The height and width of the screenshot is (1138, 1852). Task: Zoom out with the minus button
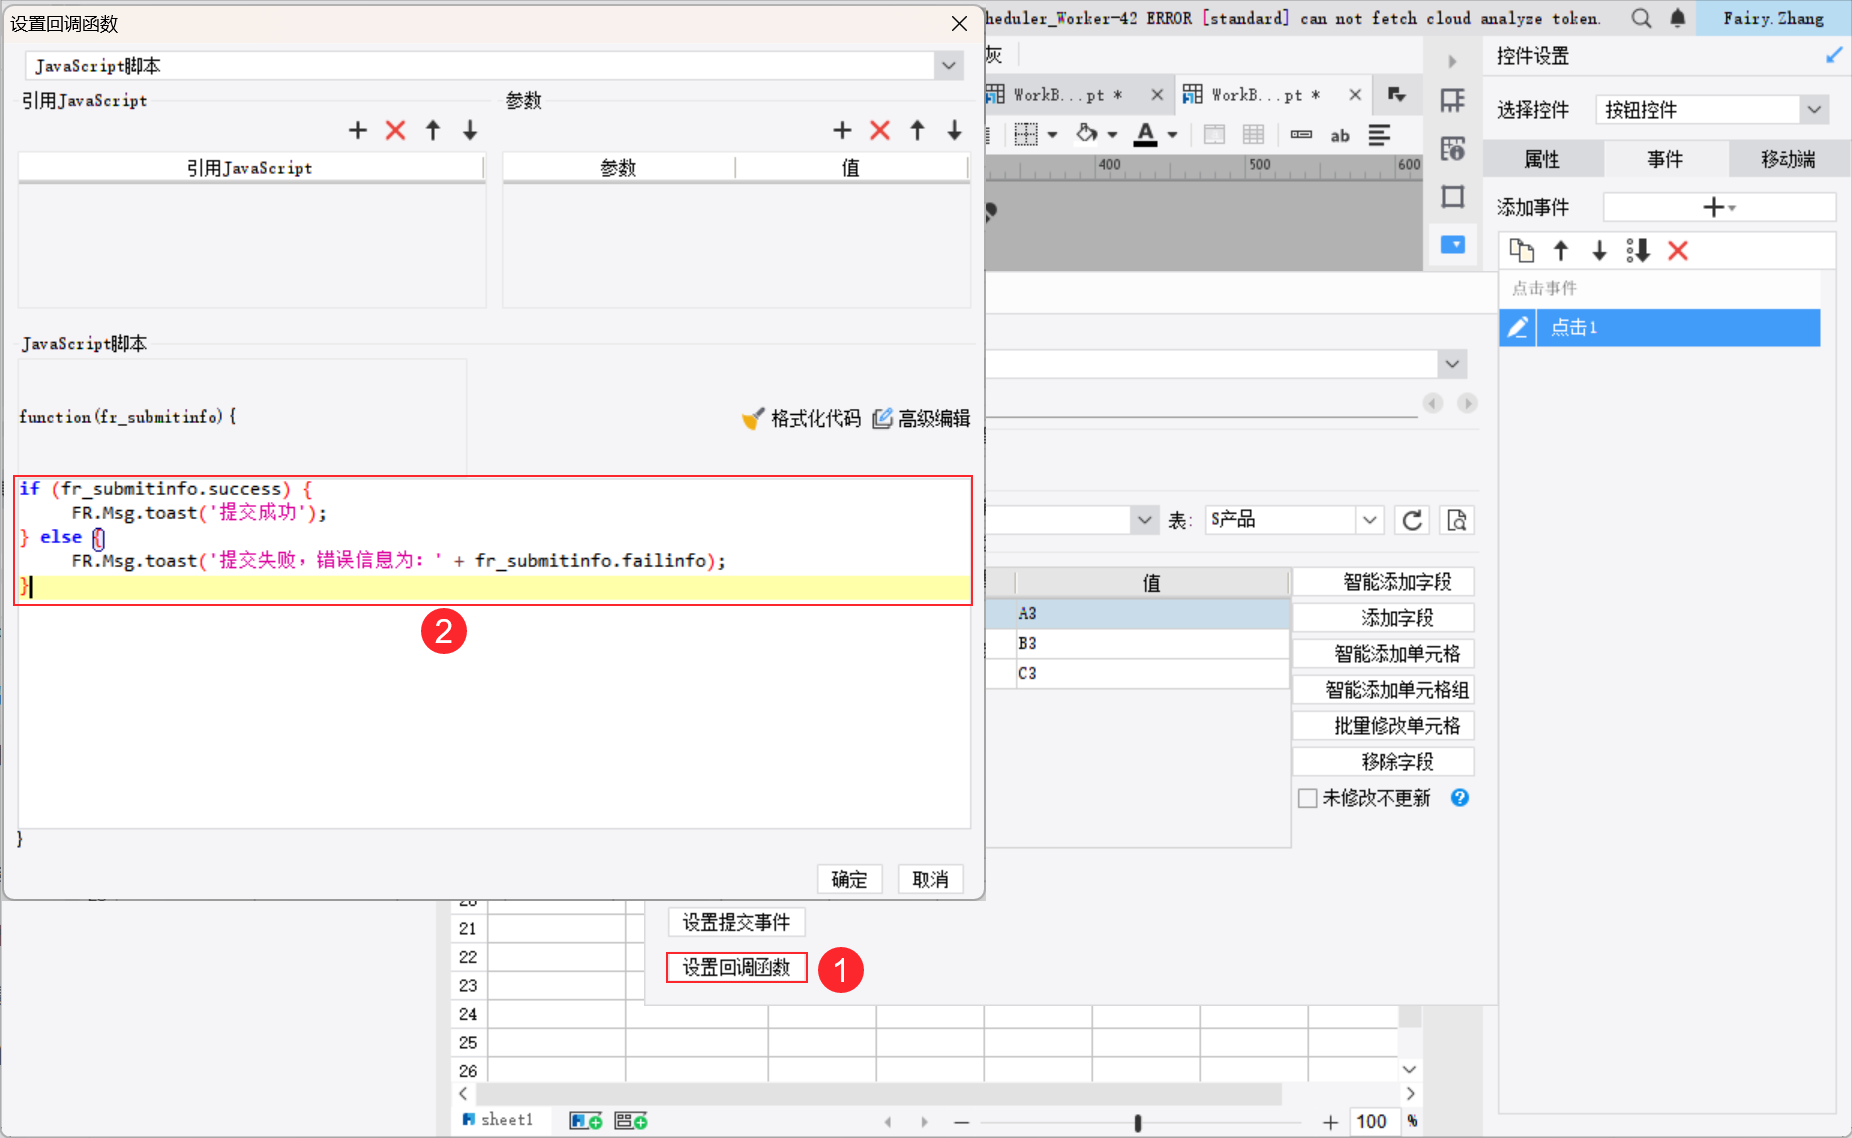tap(962, 1122)
